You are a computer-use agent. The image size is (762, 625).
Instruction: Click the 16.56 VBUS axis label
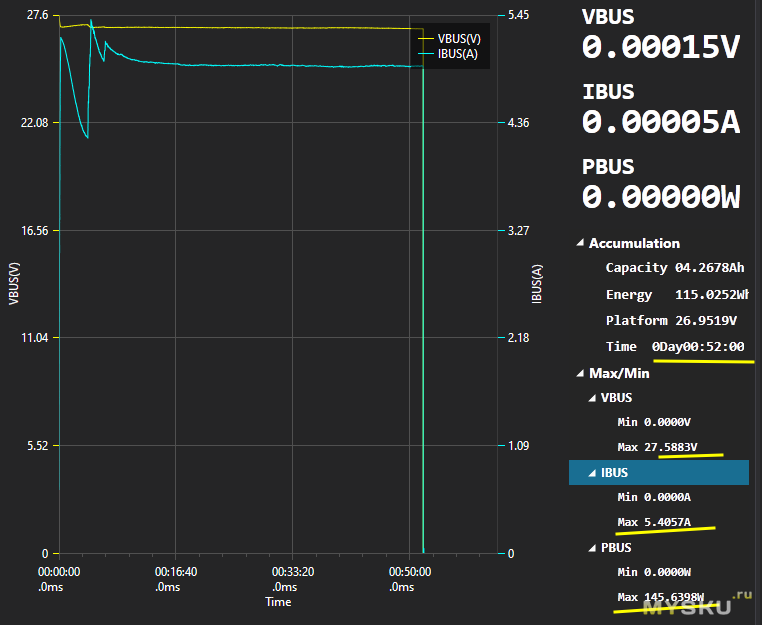tap(35, 230)
